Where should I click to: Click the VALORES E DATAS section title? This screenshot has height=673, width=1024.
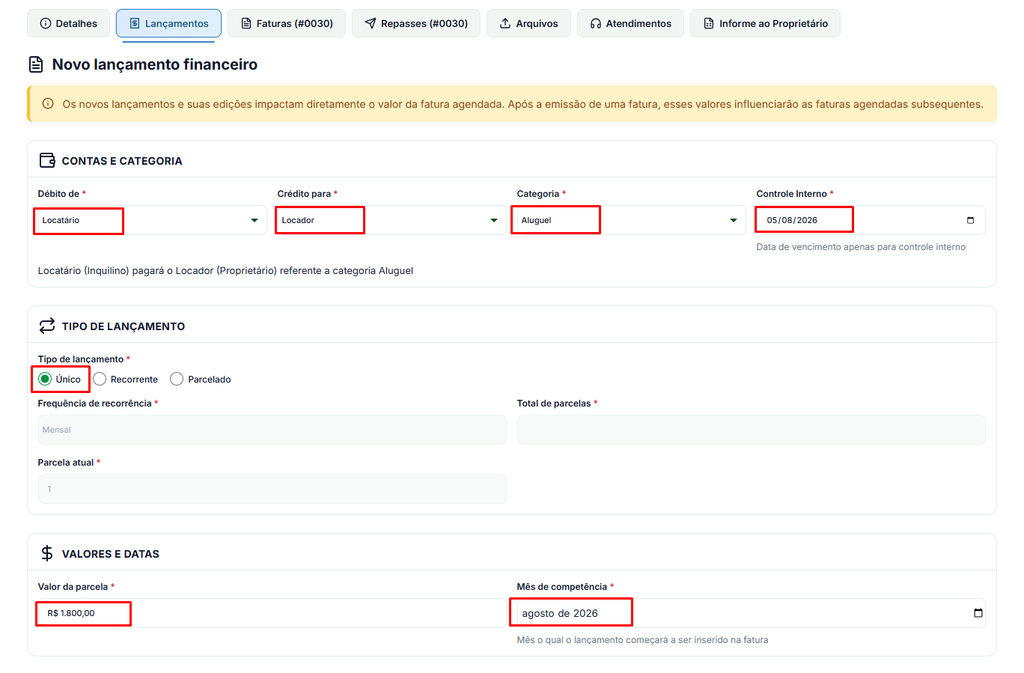(x=110, y=554)
